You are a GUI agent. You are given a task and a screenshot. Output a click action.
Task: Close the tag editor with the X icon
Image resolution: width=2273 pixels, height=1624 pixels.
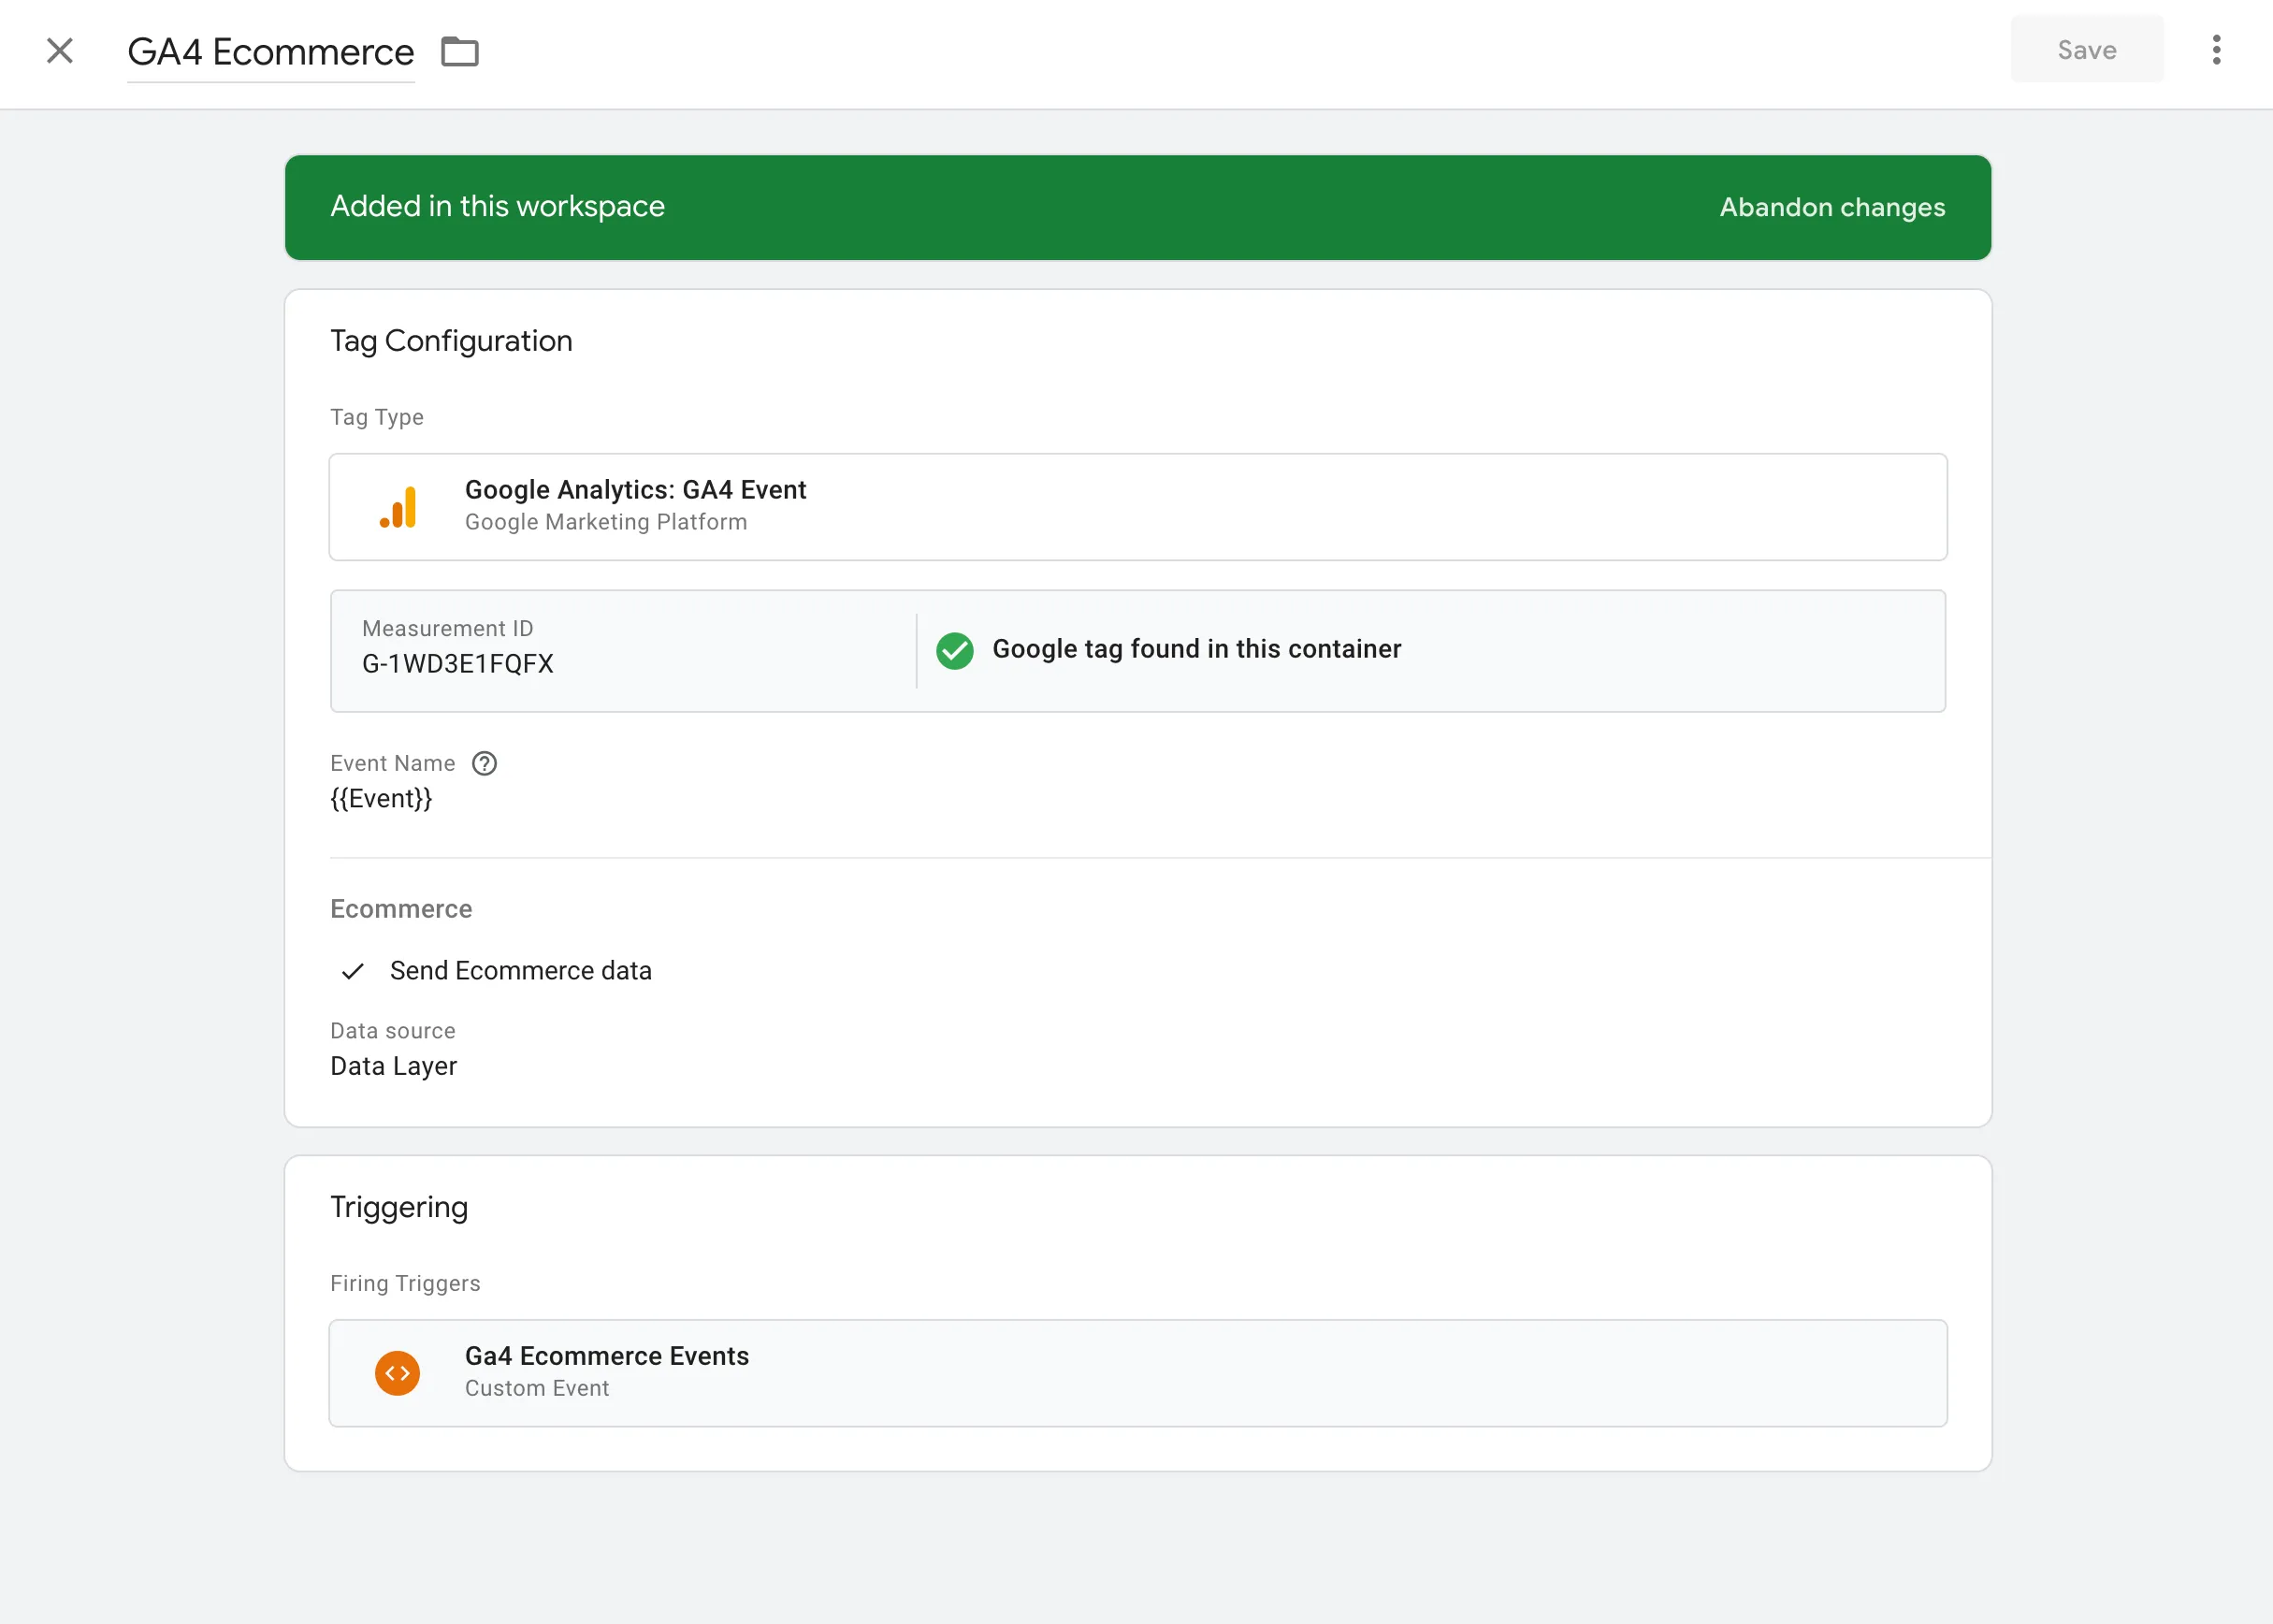coord(60,51)
